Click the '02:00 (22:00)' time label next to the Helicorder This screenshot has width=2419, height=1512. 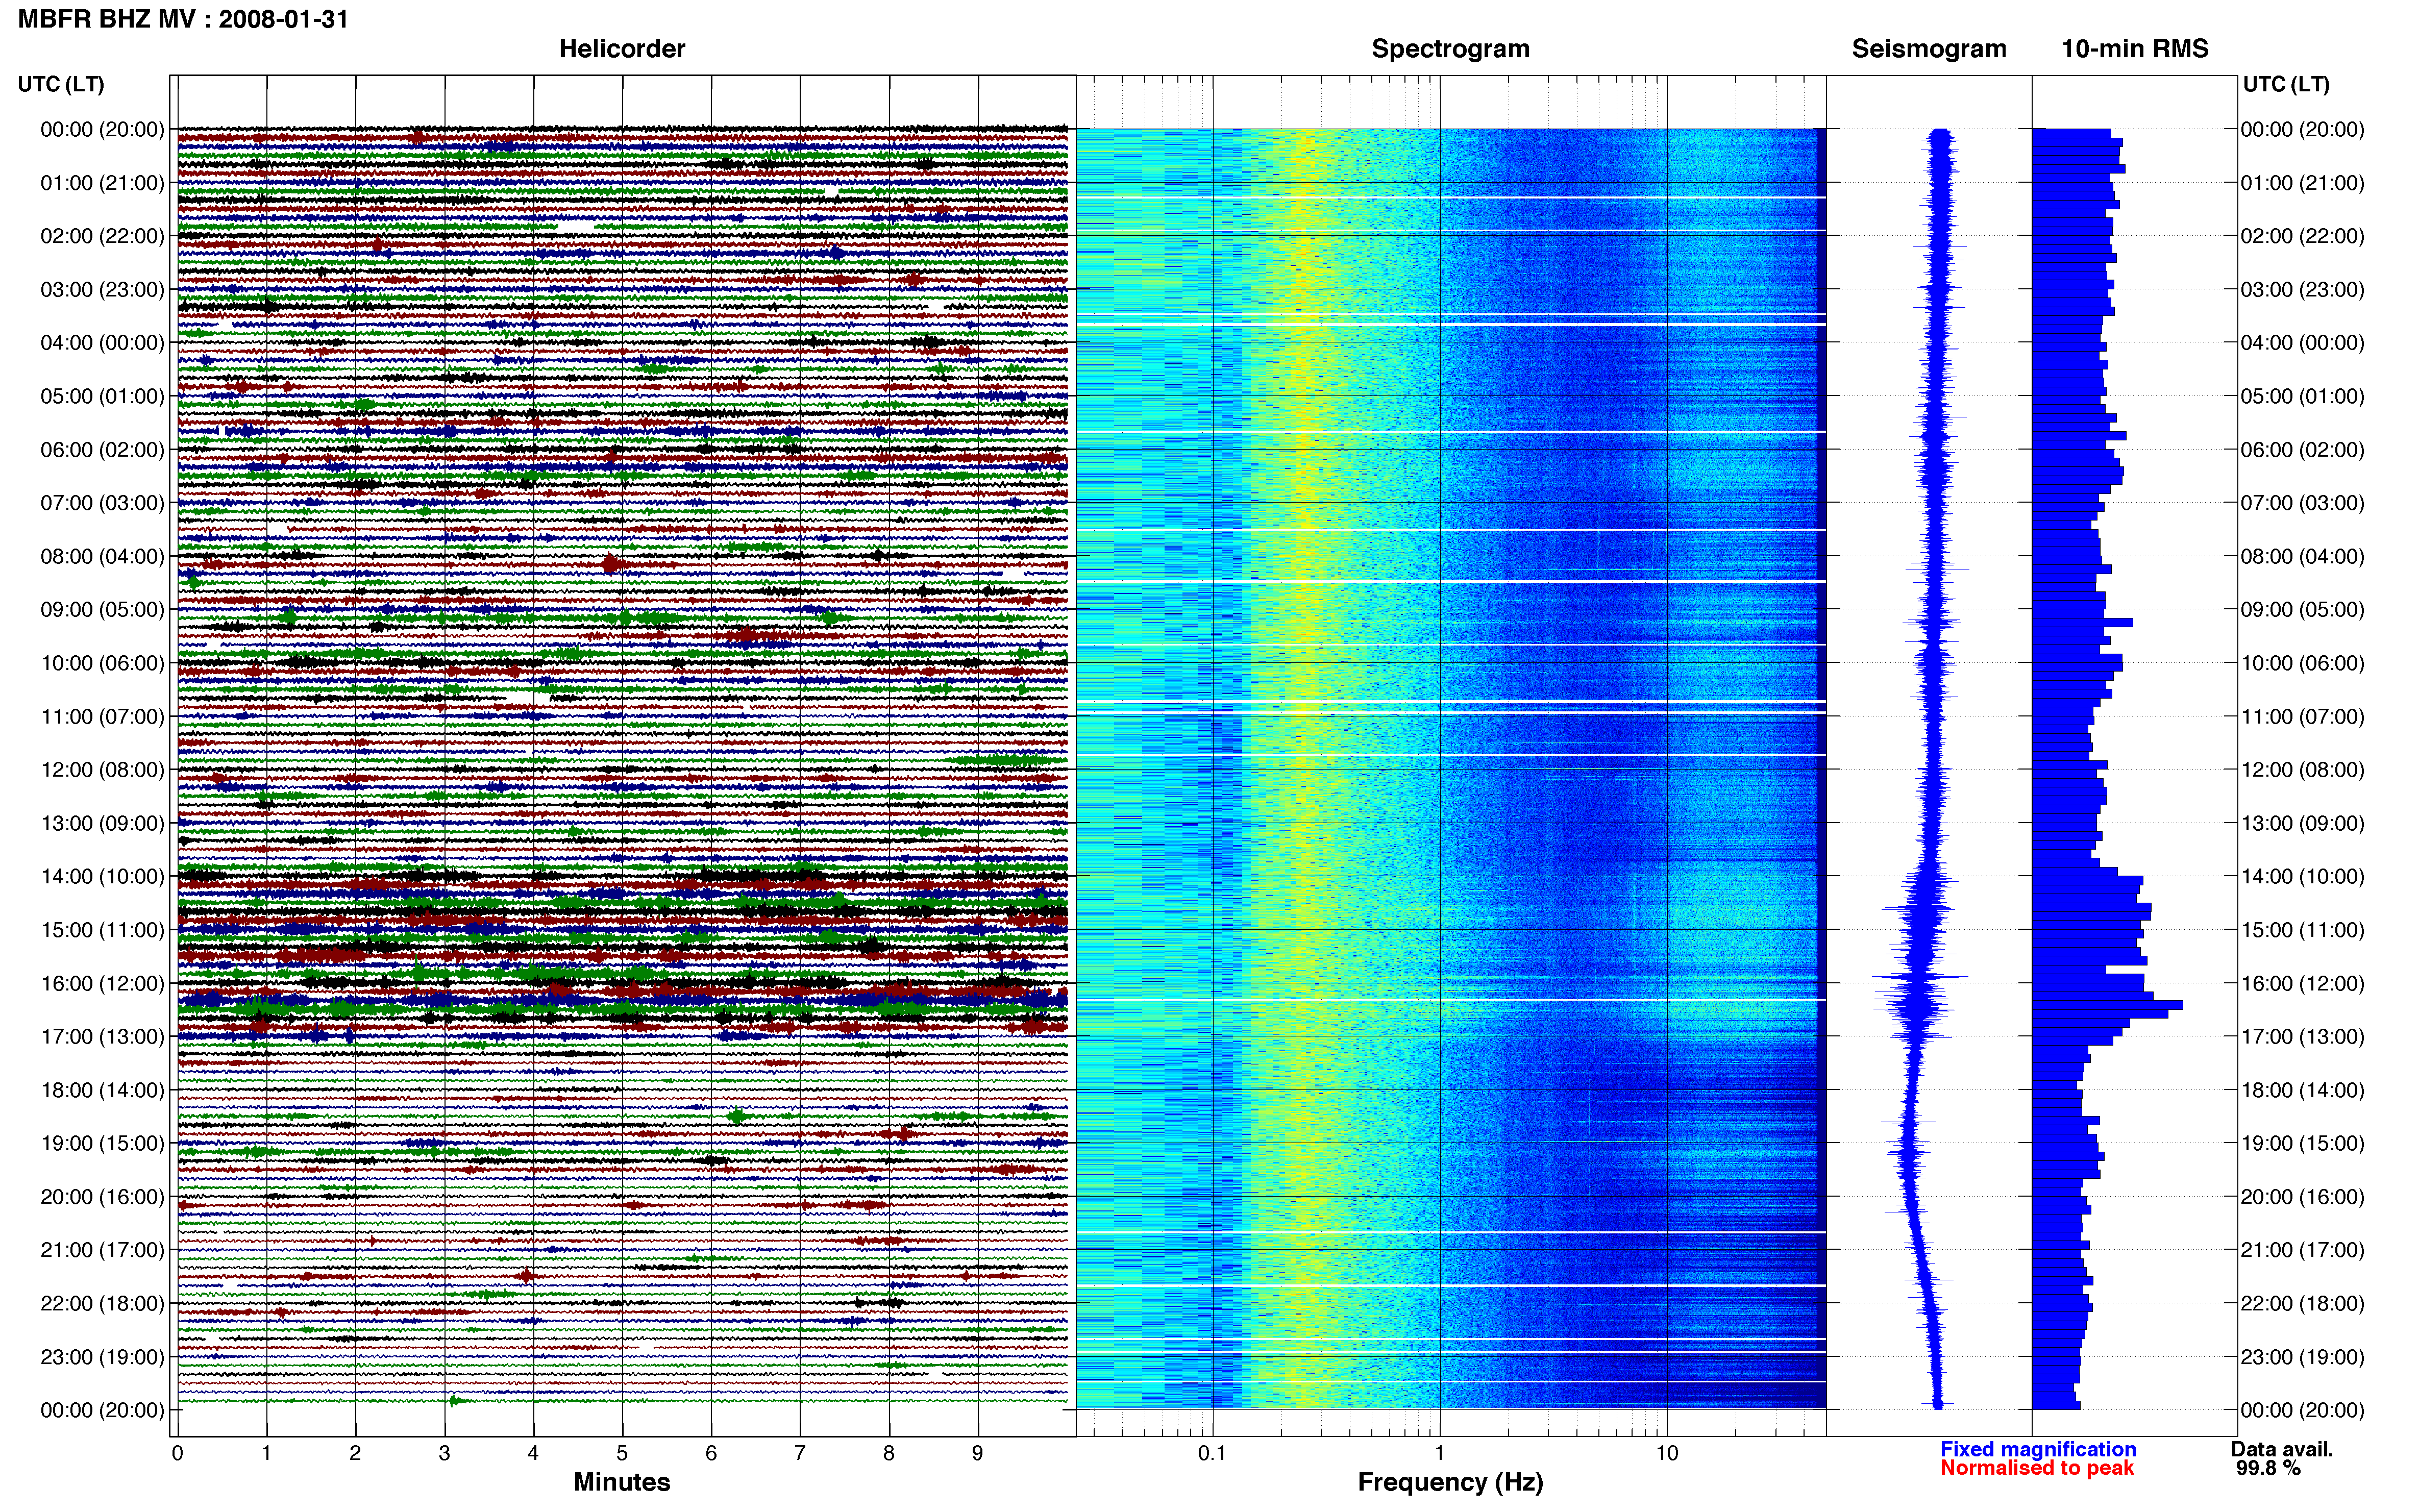(x=102, y=236)
